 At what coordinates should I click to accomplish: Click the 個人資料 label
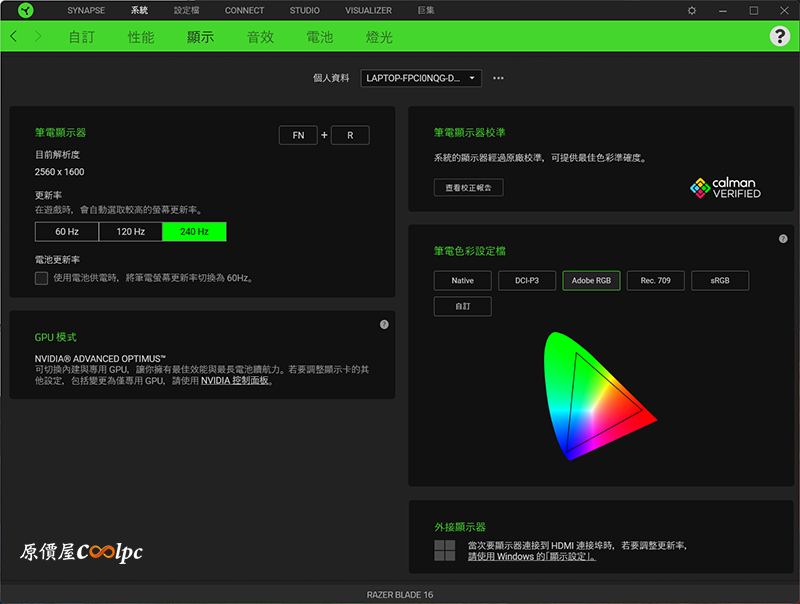[x=331, y=78]
